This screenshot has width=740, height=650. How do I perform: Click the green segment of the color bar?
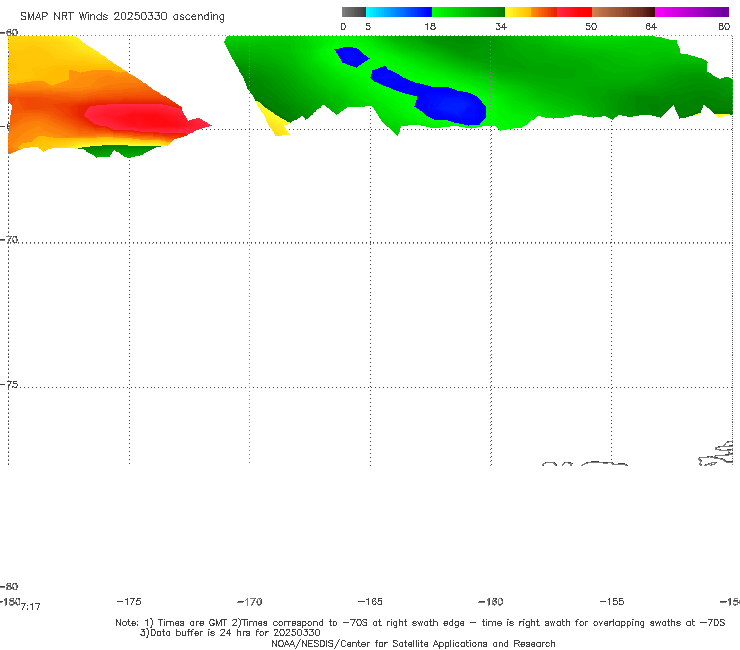click(469, 12)
